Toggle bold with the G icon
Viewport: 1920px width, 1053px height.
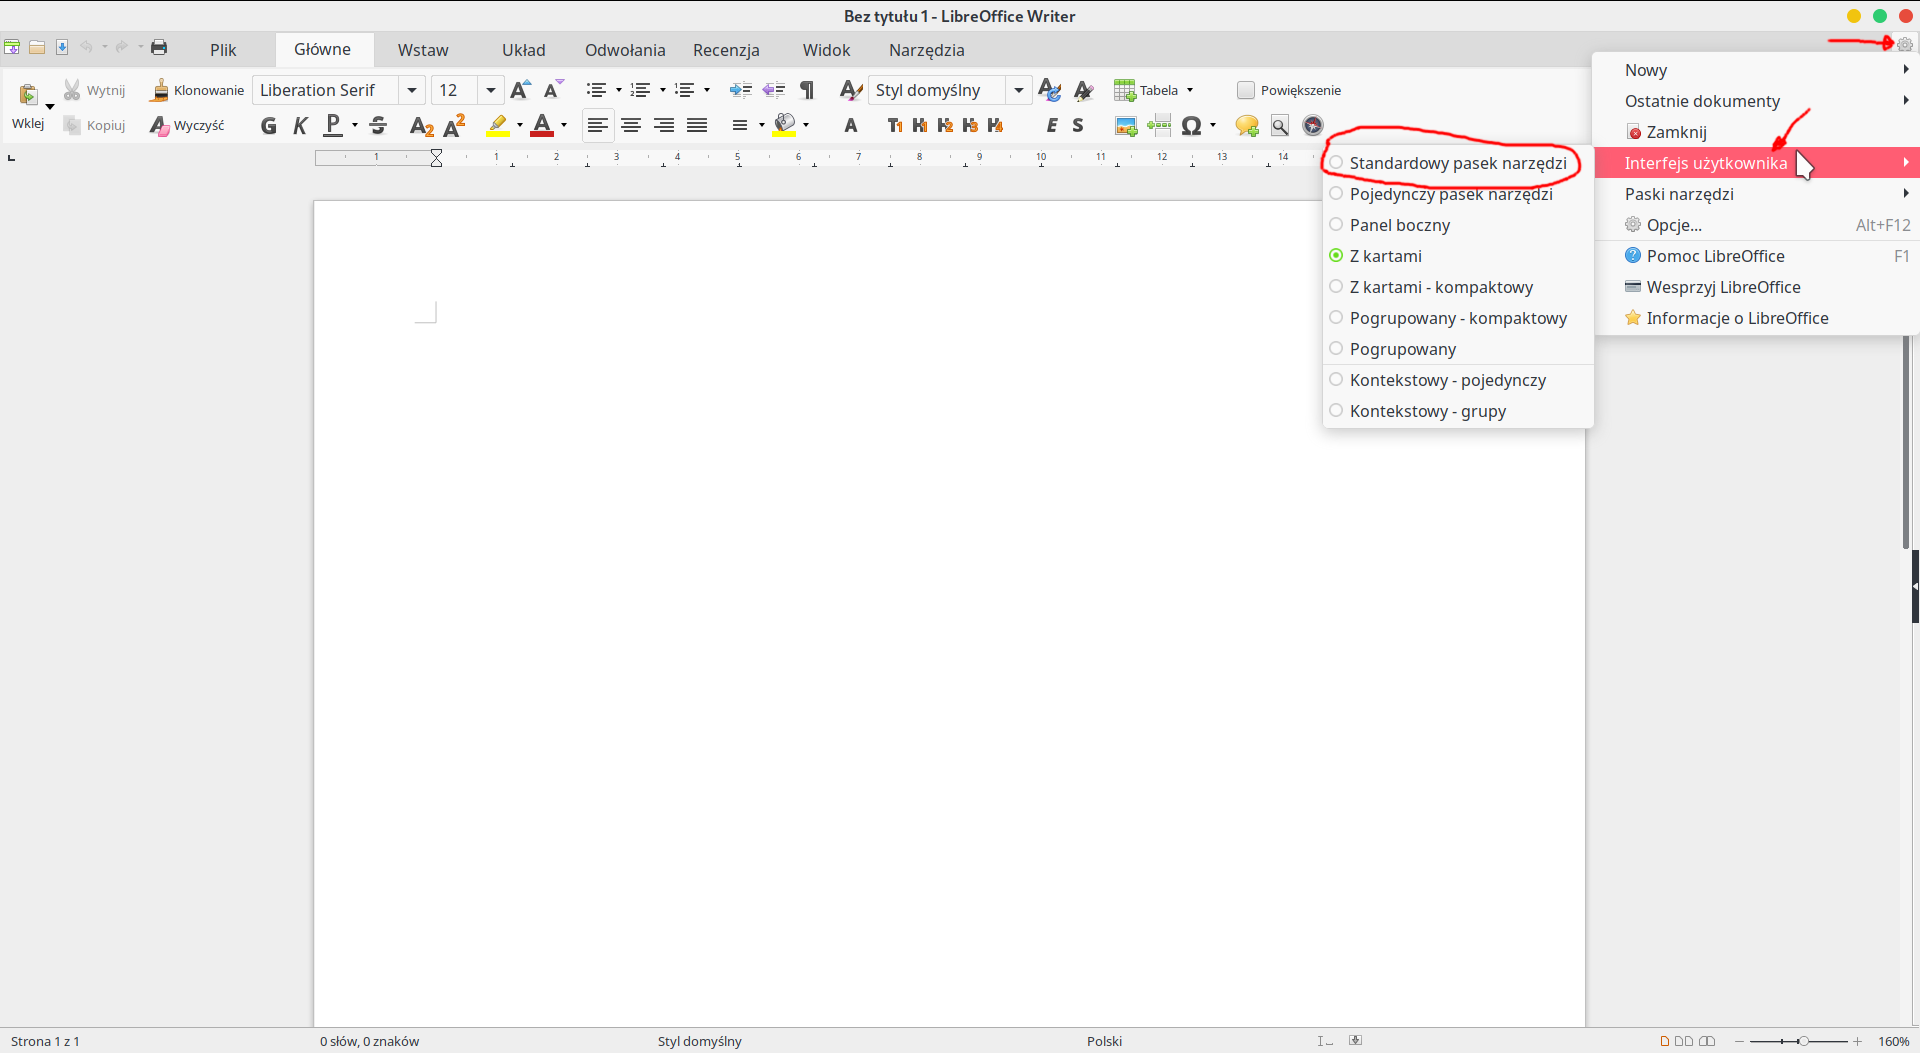[268, 125]
